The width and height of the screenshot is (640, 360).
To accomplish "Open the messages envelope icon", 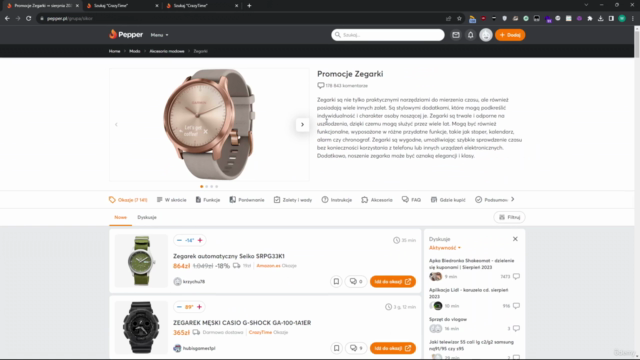I will pyautogui.click(x=456, y=35).
